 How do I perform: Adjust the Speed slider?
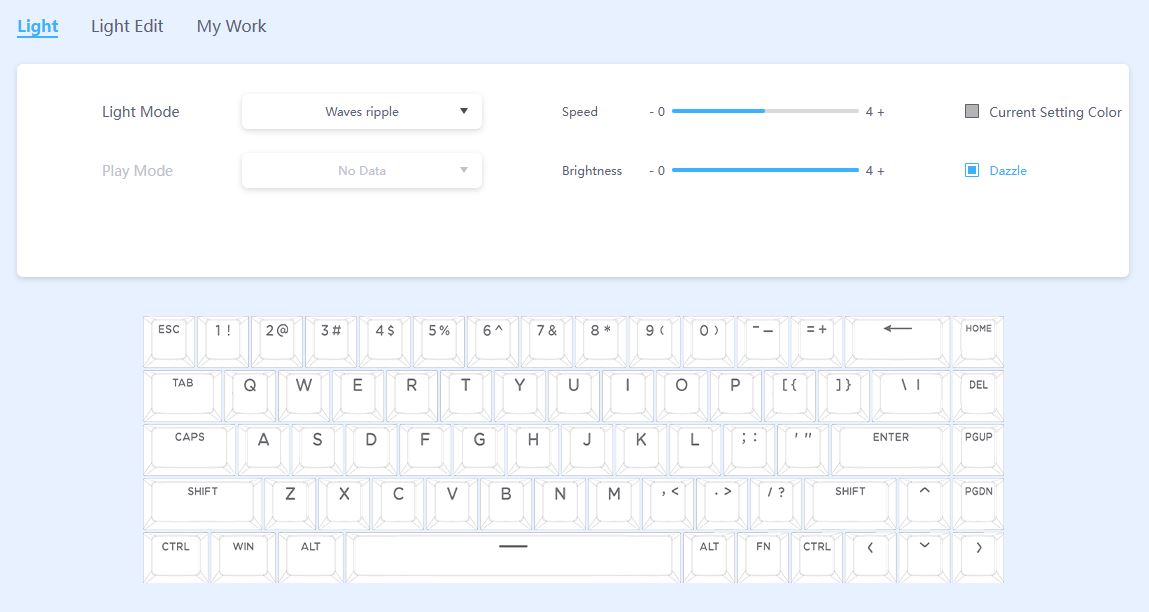point(765,112)
